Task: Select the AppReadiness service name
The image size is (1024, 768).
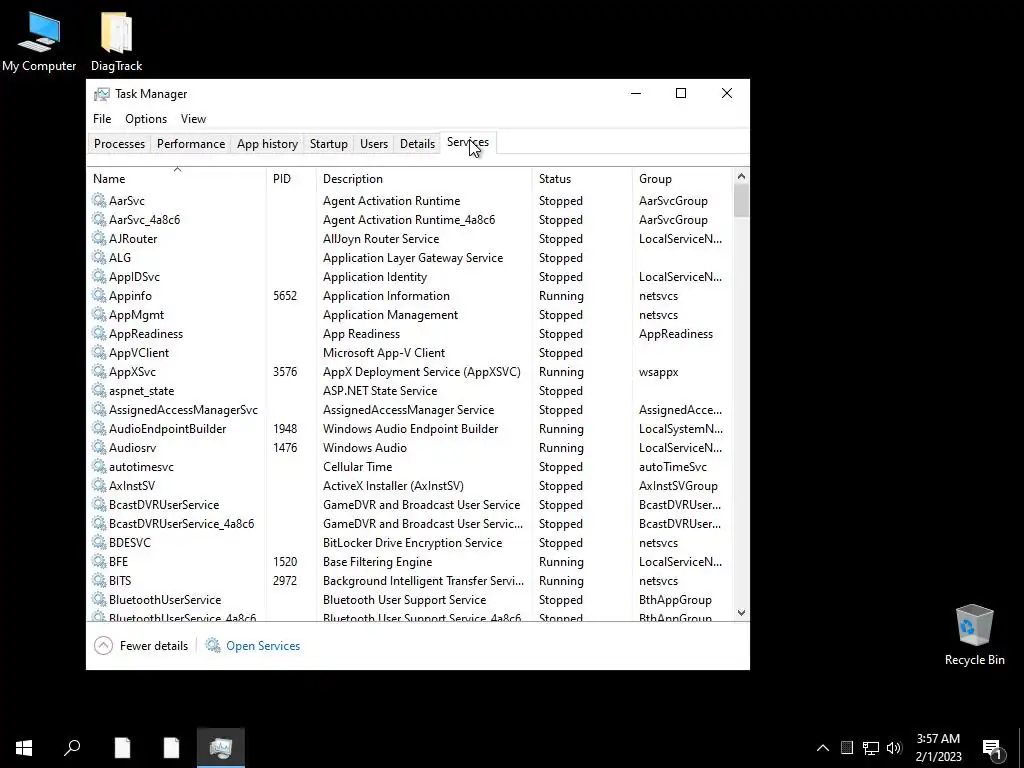Action: coord(146,334)
